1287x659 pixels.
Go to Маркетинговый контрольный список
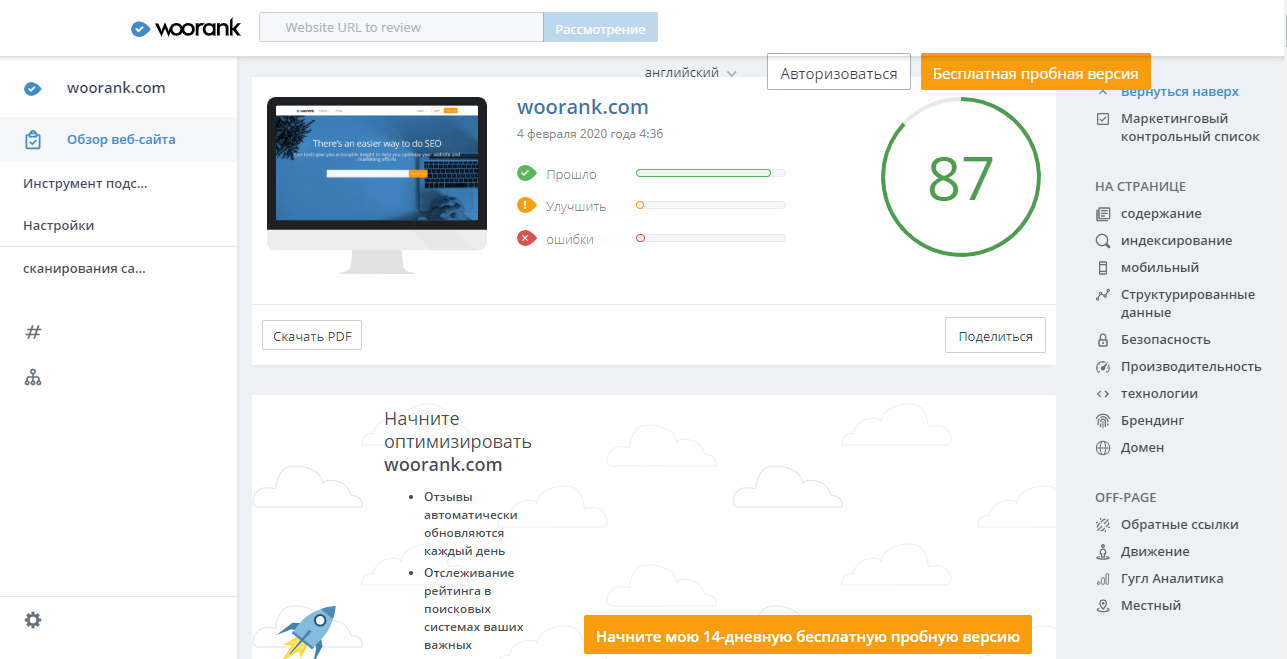tap(1190, 127)
